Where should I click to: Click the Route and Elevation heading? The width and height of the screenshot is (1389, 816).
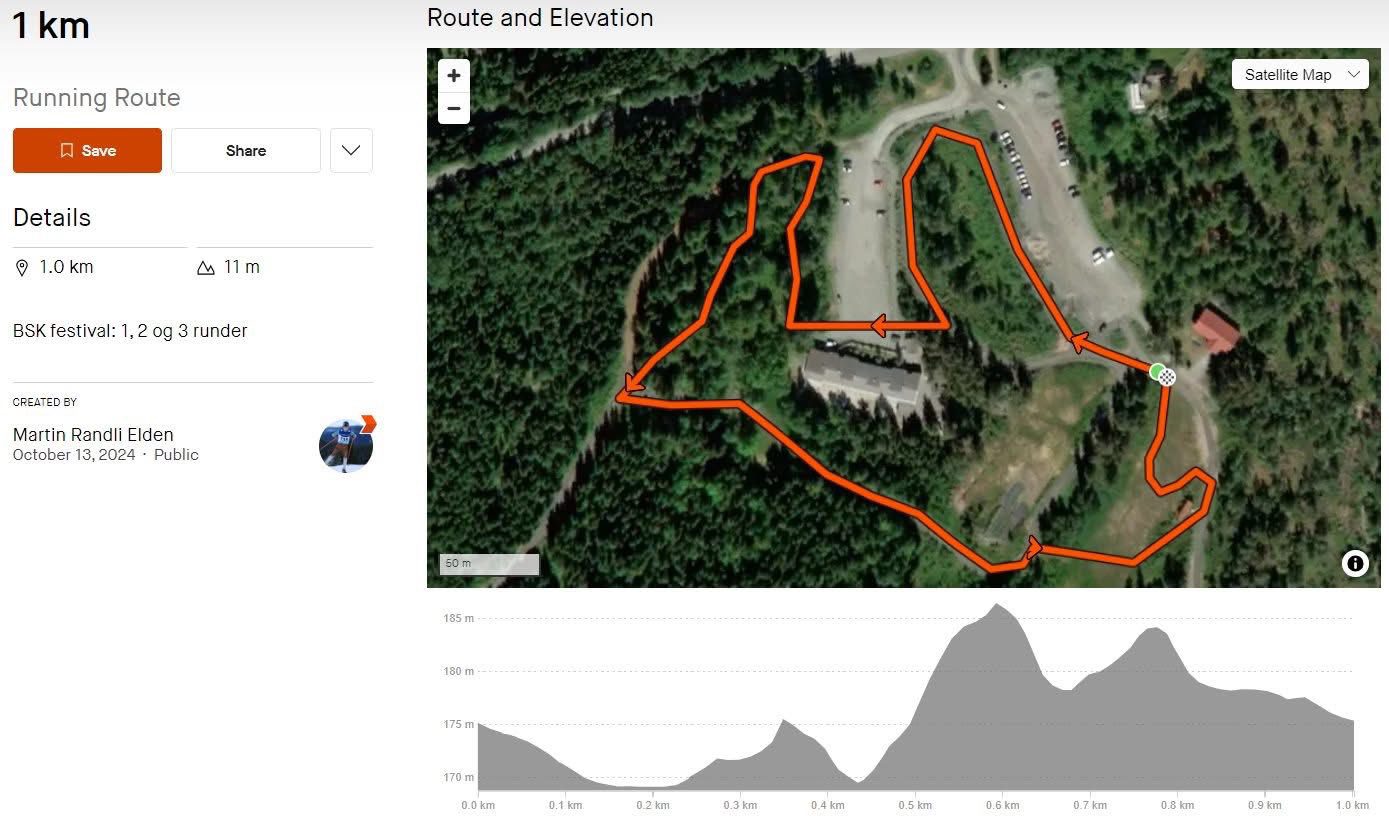point(540,18)
